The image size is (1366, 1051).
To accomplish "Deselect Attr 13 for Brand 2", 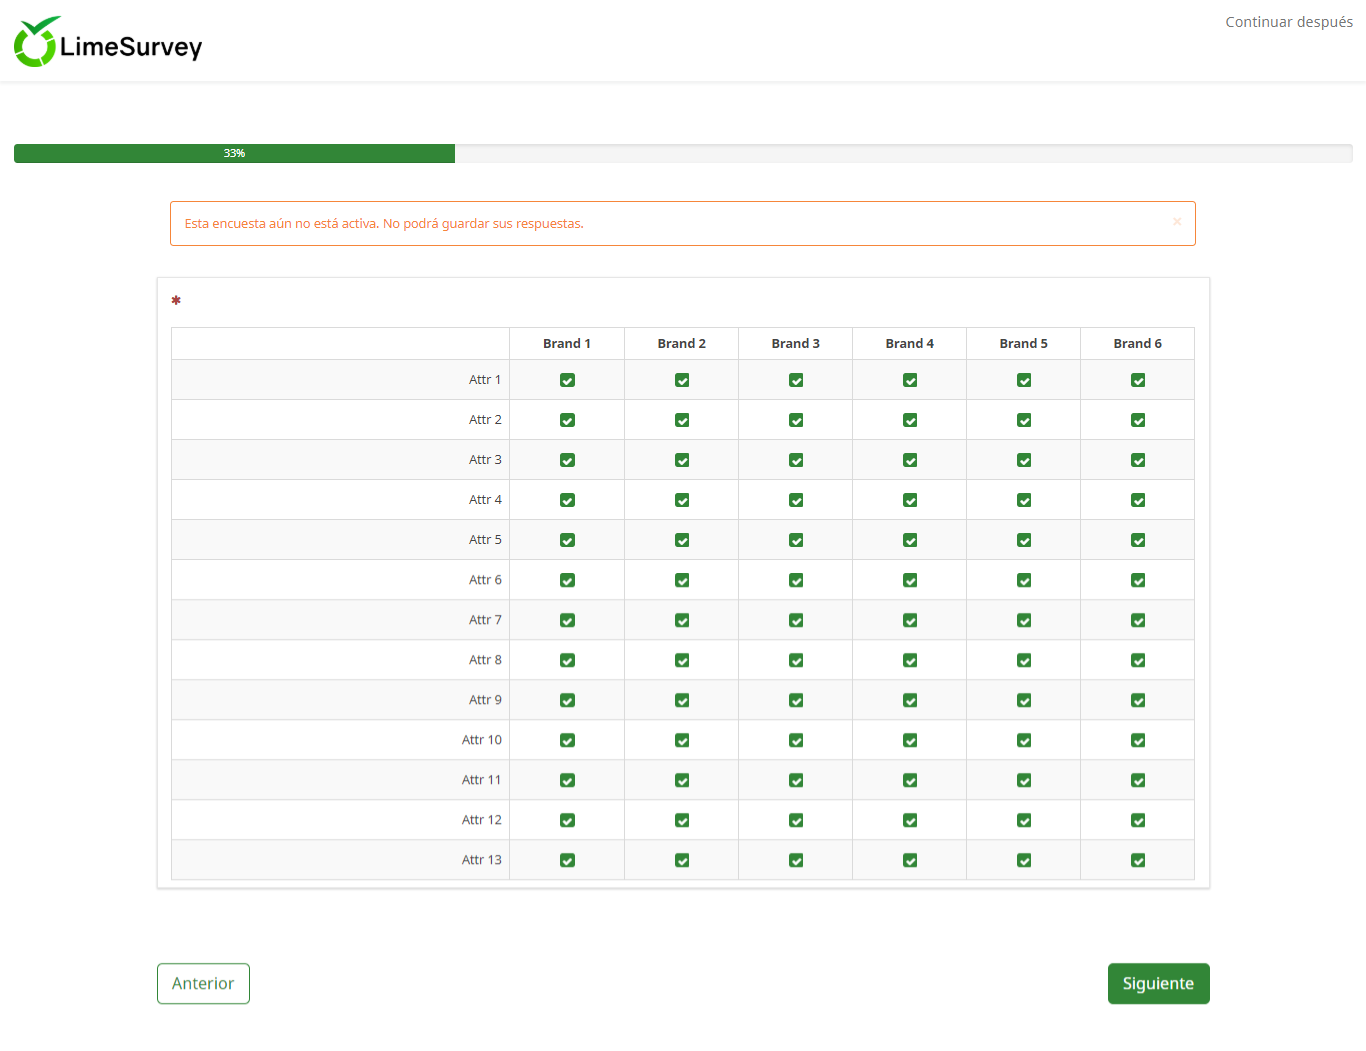I will pos(682,860).
